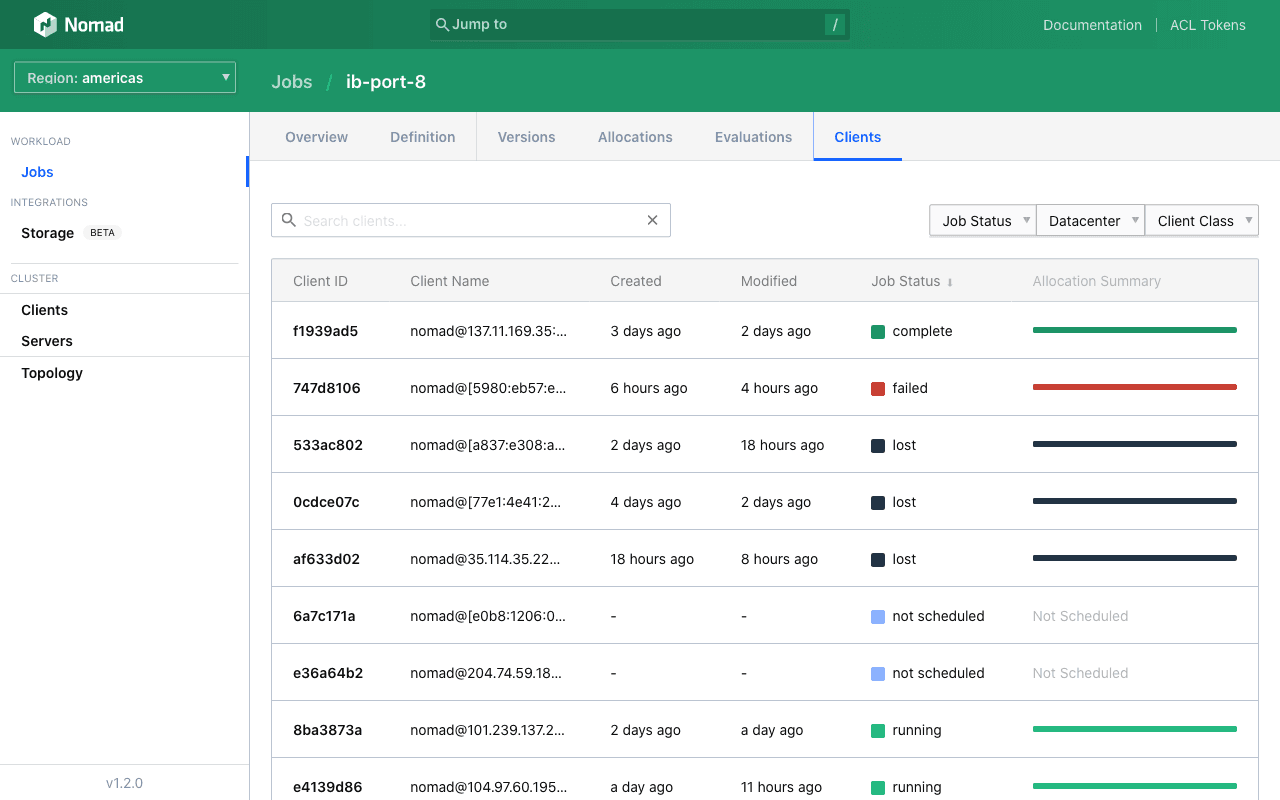Click the allocation summary bar for client f1939ad5
This screenshot has height=800, width=1280.
tap(1134, 329)
